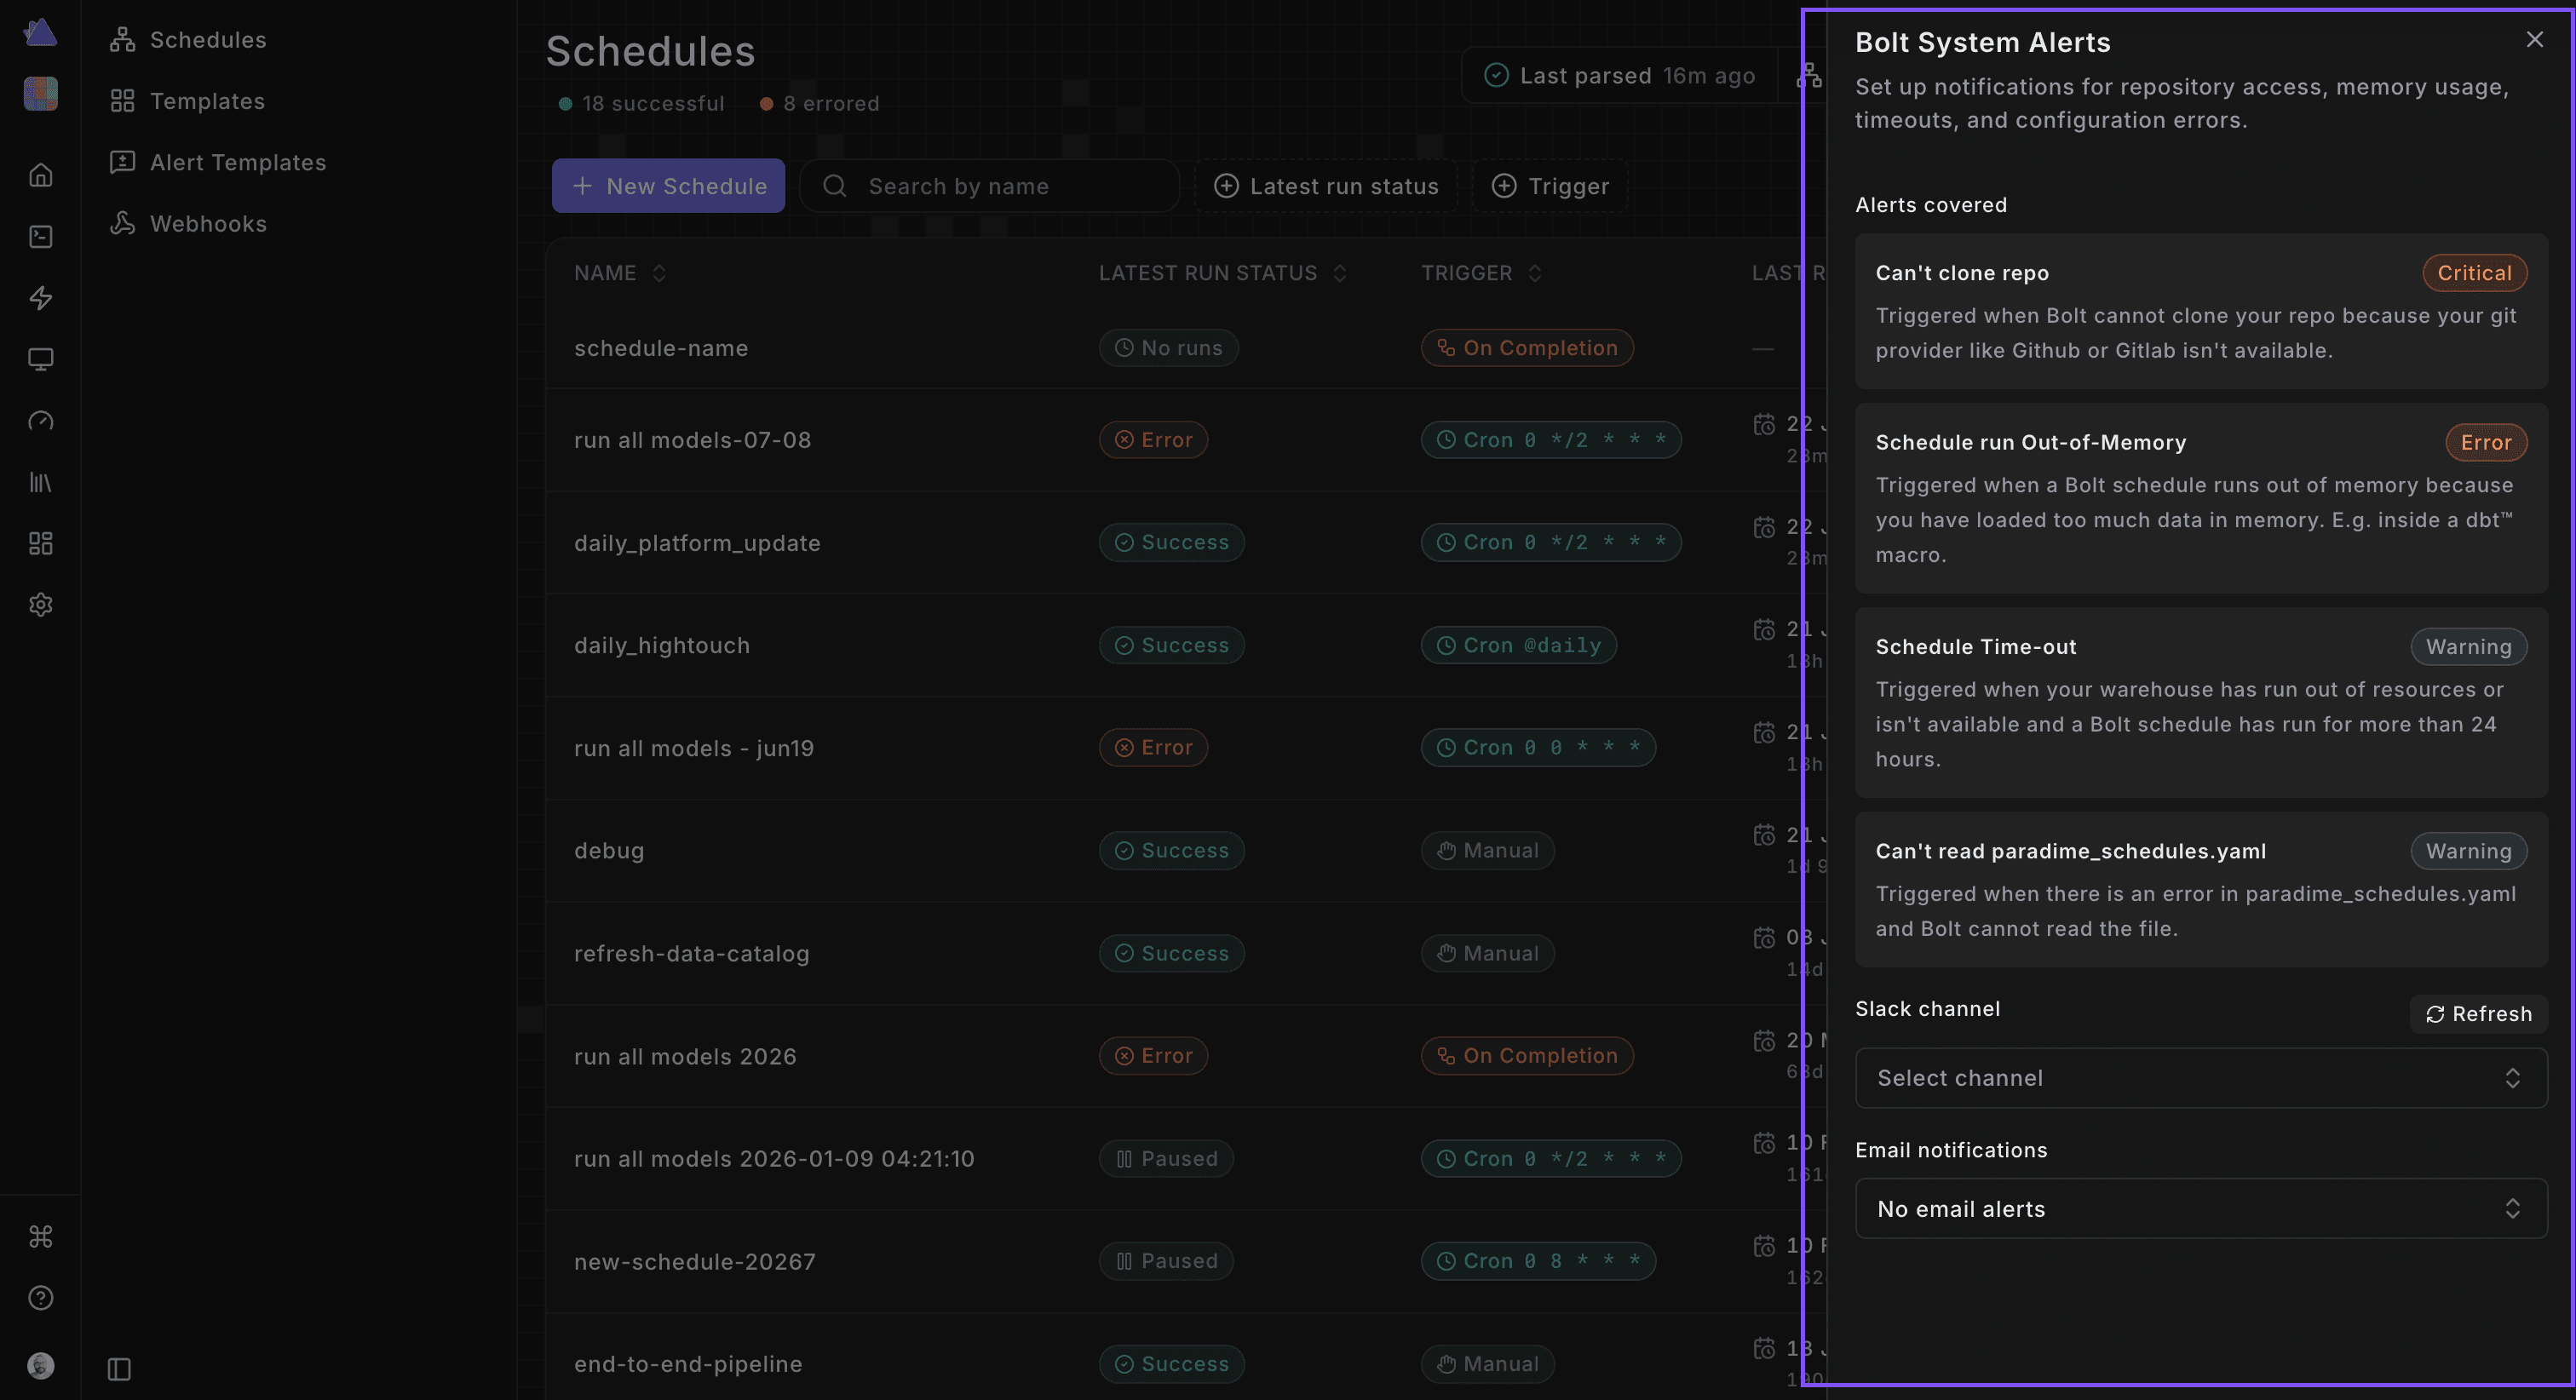Open the daily_hightouch schedule
This screenshot has height=1400, width=2576.
pos(662,645)
